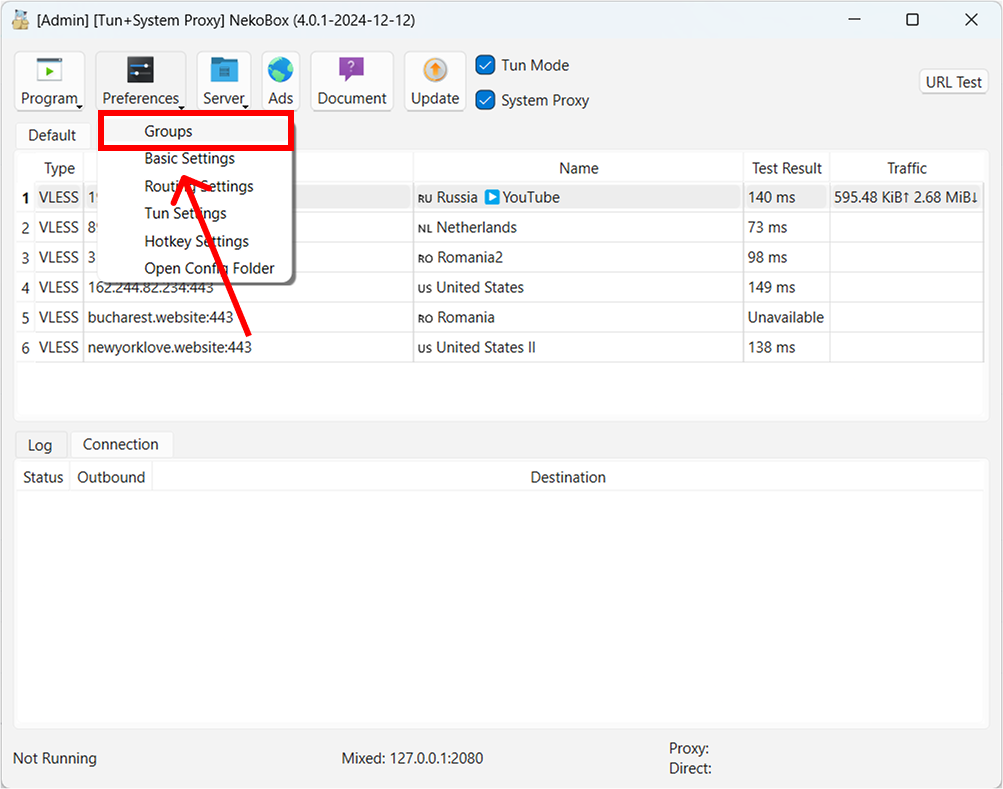The height and width of the screenshot is (789, 1003).
Task: Click the Ads globe icon
Action: (280, 70)
